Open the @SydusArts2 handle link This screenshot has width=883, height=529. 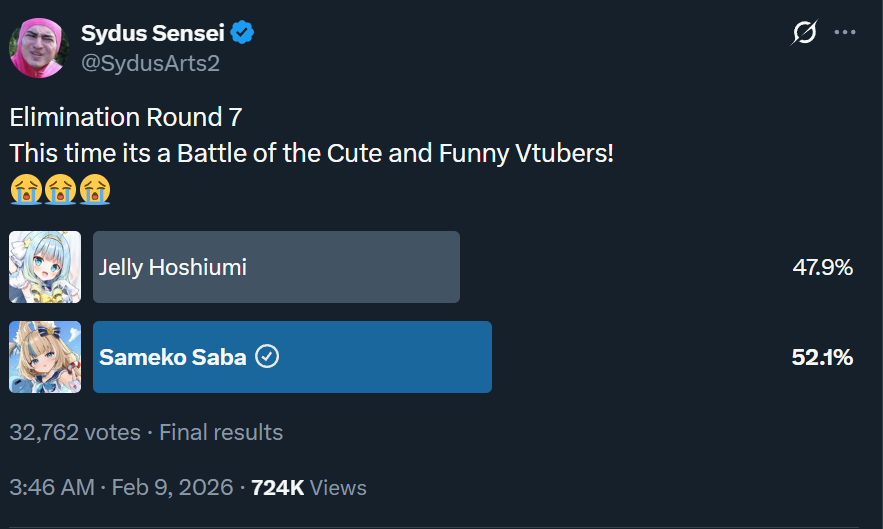tap(150, 63)
